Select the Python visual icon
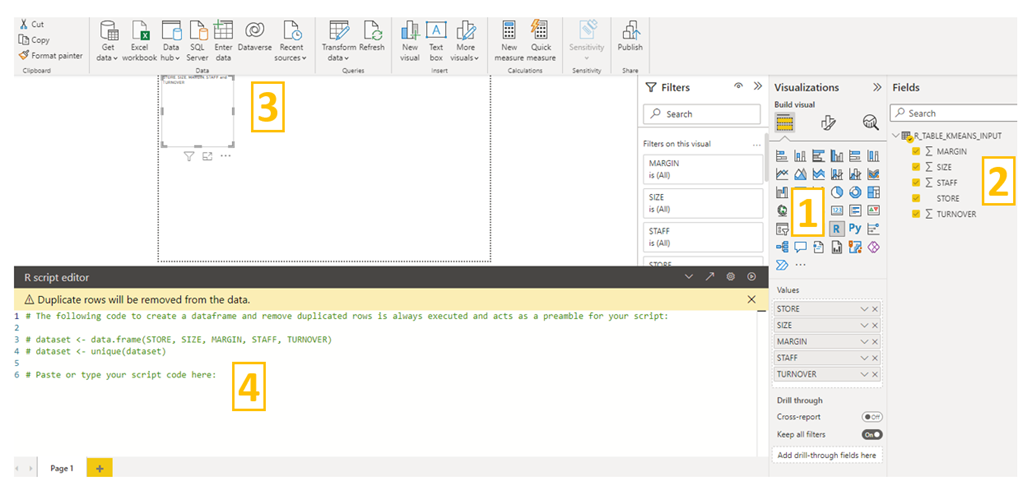This screenshot has width=1023, height=495. pyautogui.click(x=855, y=228)
